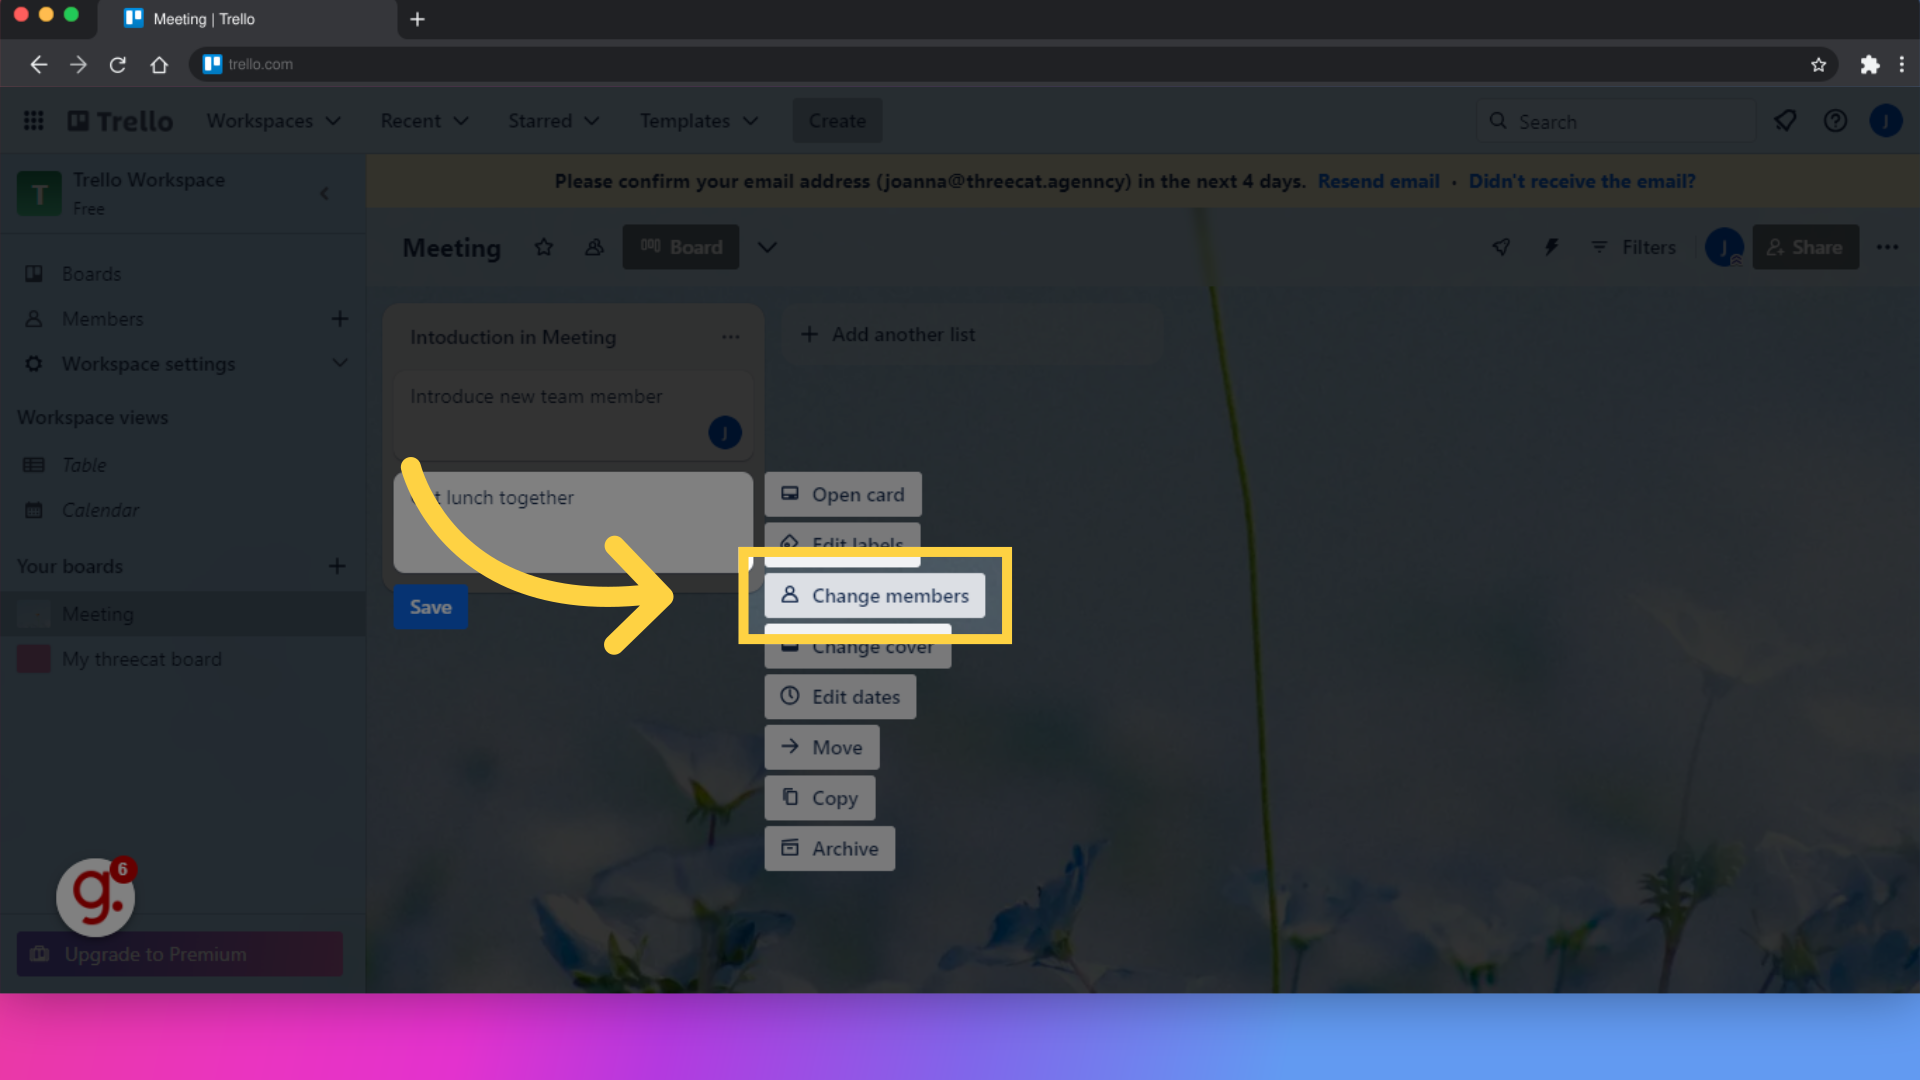Select Change members from quick menu
The image size is (1920, 1080).
874,595
